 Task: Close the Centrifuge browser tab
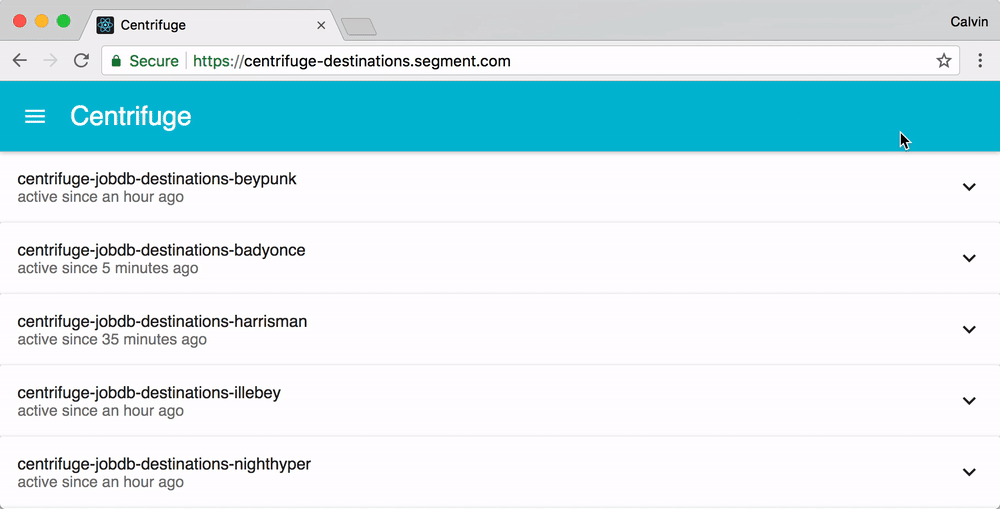321,25
